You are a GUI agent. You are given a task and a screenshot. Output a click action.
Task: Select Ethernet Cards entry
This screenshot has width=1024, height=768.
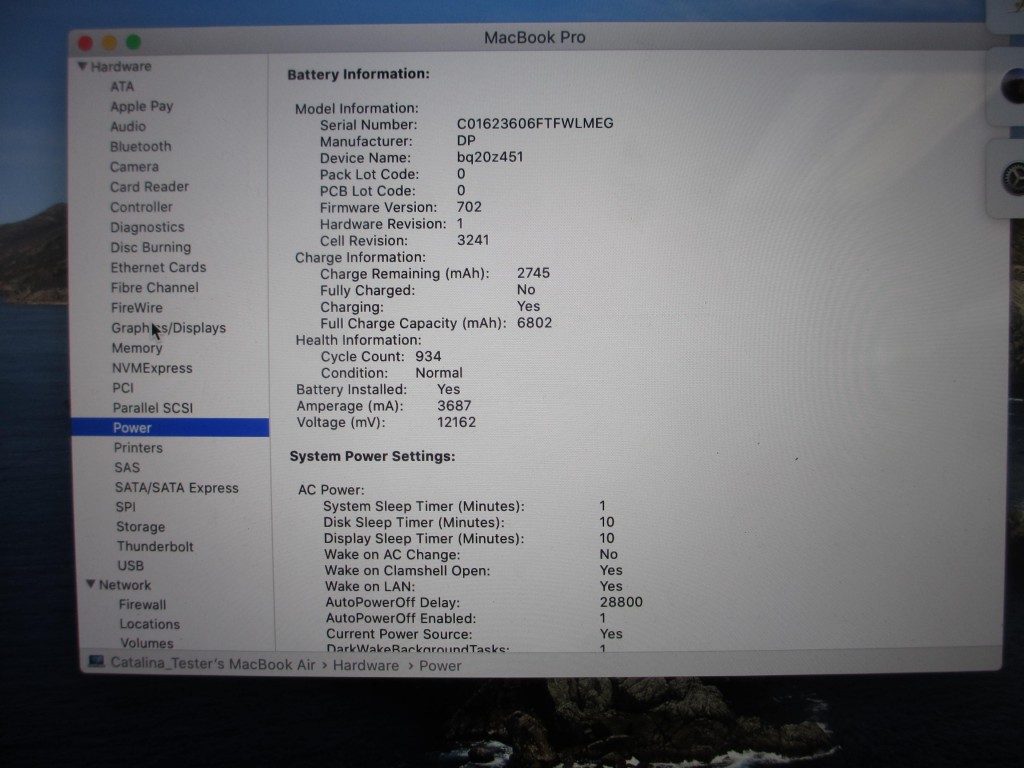pos(158,267)
